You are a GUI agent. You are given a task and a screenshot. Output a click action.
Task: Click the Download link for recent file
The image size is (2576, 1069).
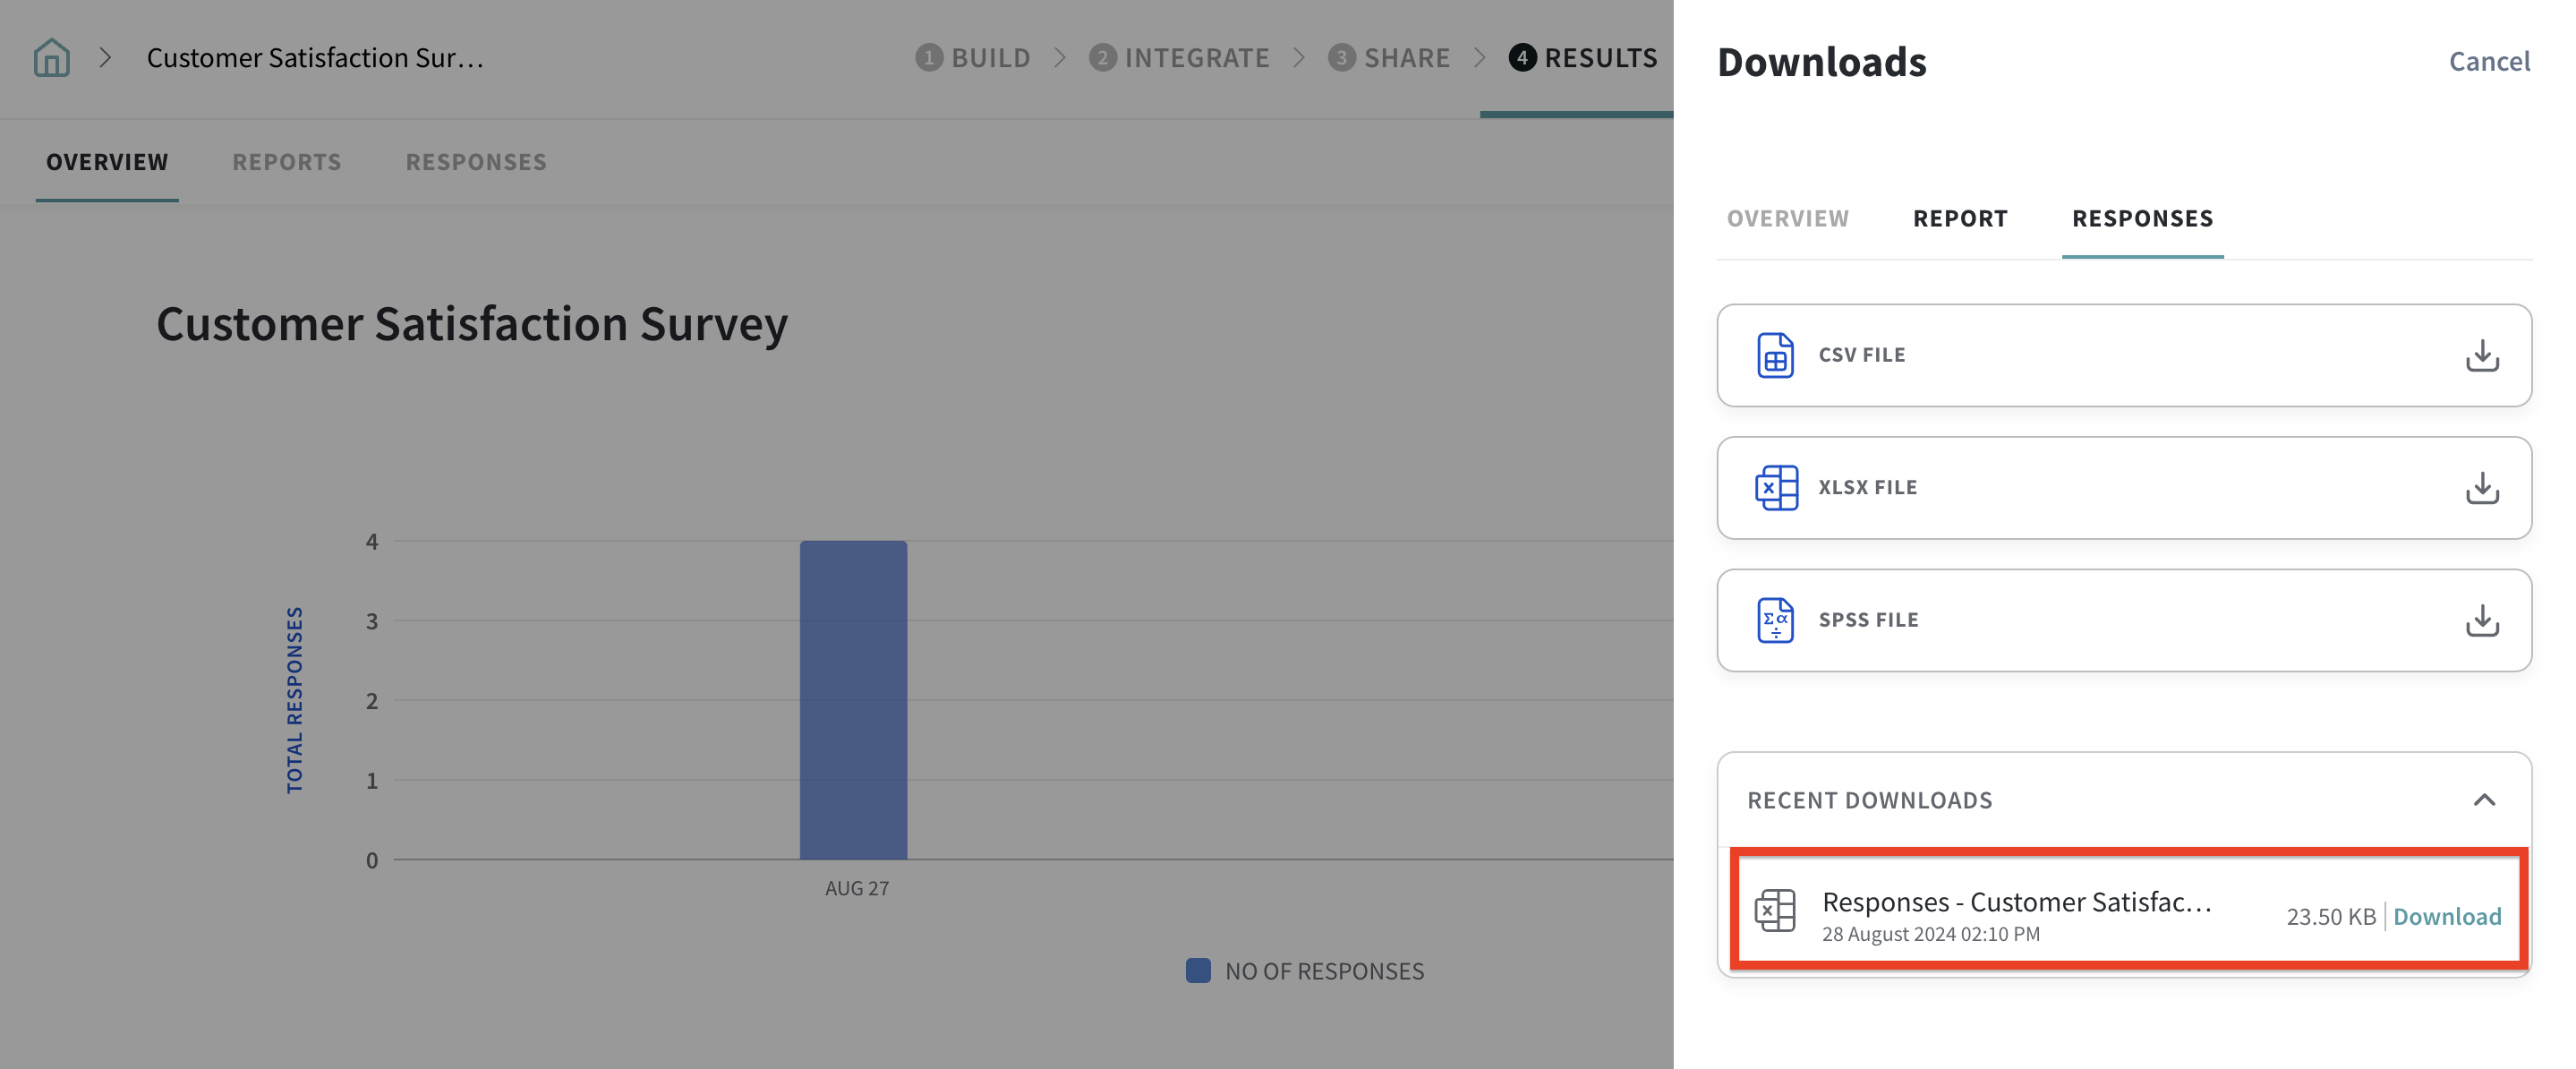pos(2447,916)
